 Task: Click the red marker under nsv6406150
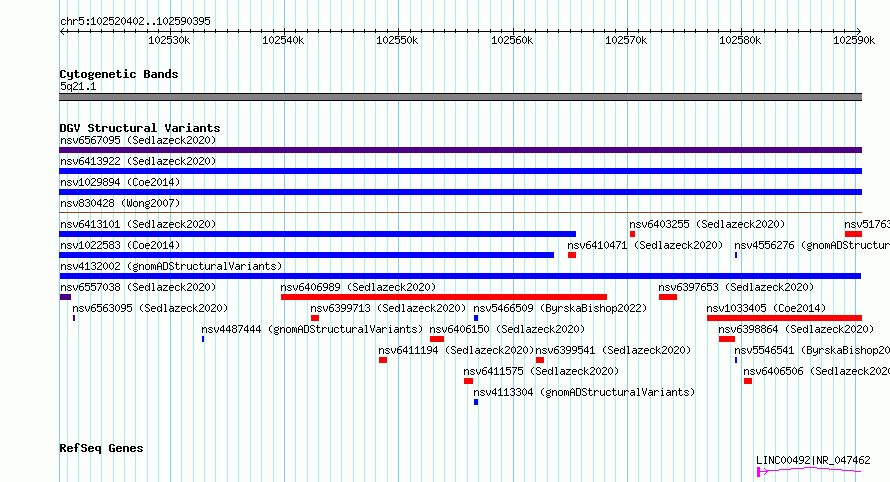(x=437, y=339)
